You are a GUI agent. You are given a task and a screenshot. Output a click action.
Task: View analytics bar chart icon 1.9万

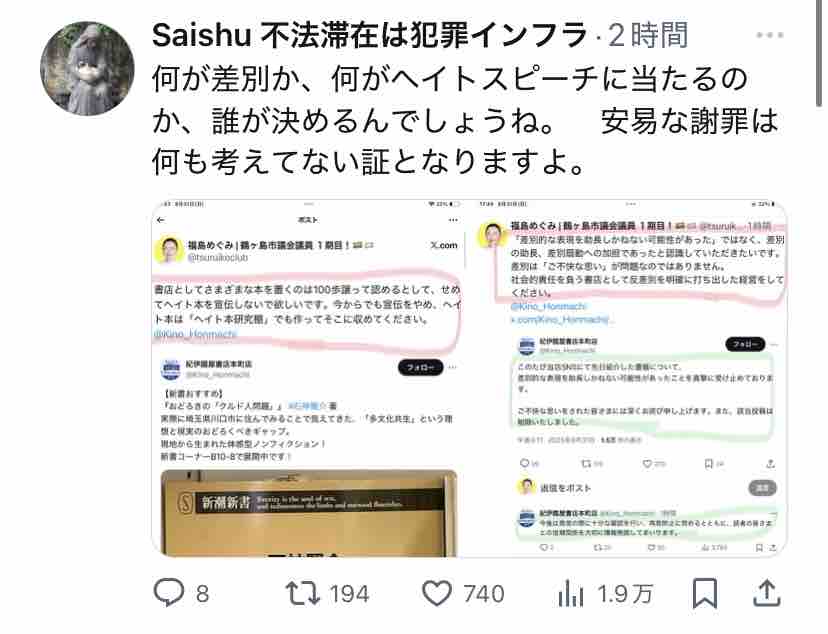571,593
